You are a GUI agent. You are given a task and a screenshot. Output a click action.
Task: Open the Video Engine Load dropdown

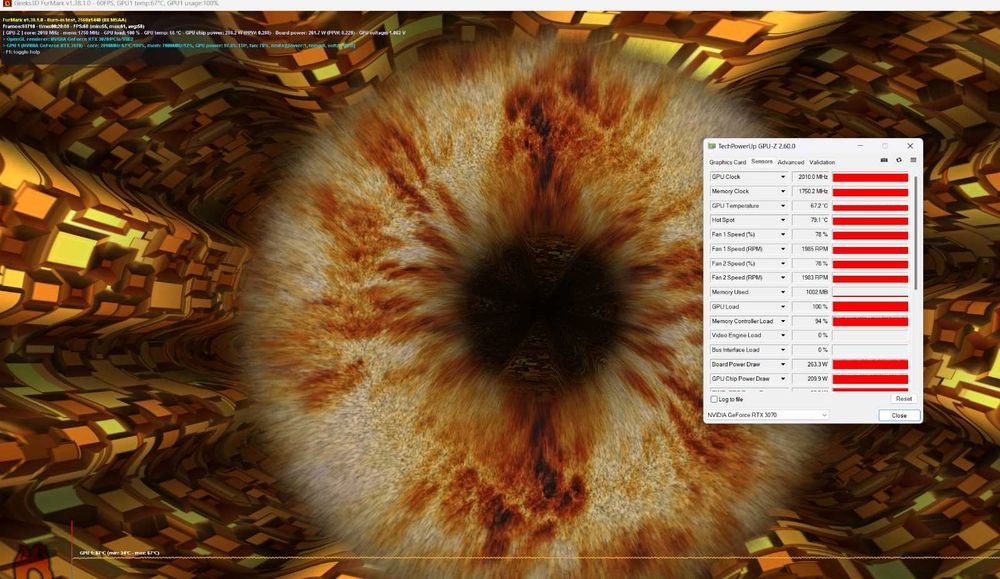783,335
